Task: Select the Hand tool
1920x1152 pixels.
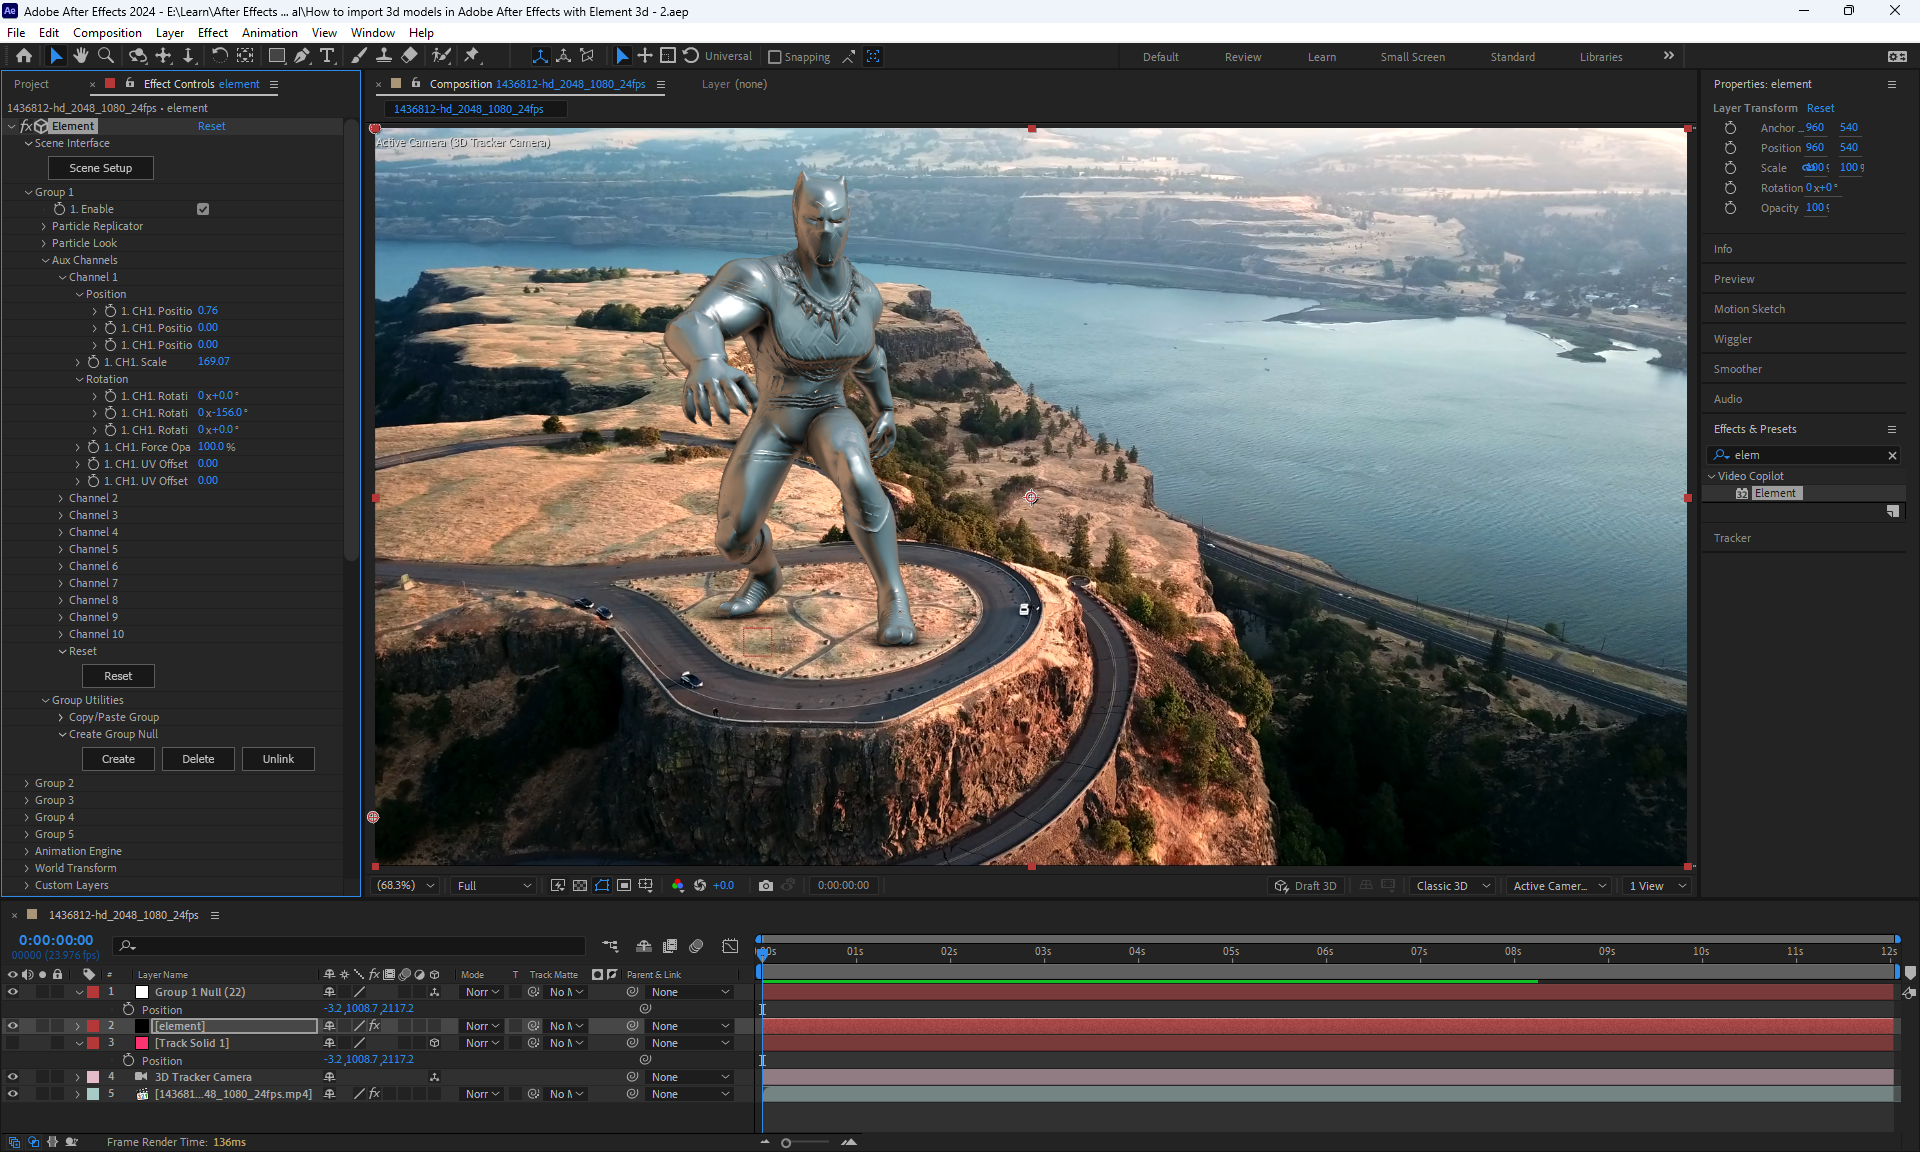Action: click(81, 56)
